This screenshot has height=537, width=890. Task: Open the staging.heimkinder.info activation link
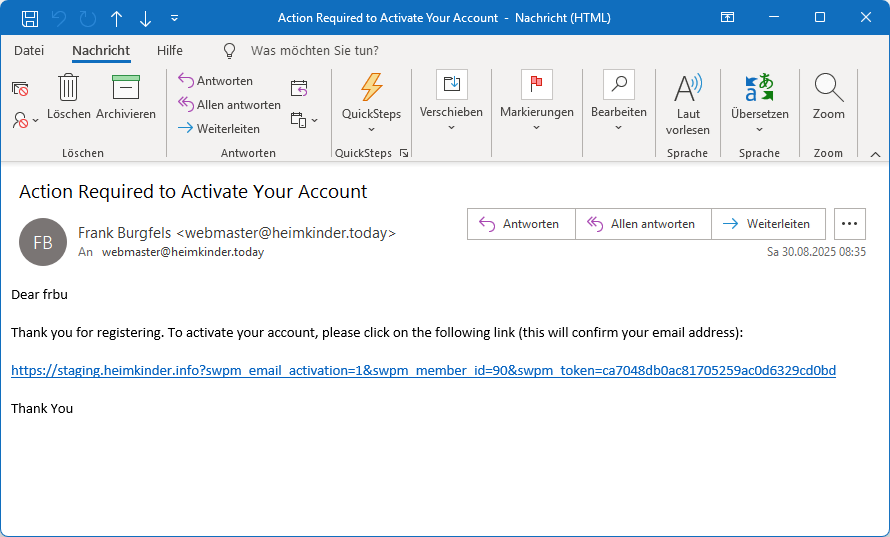click(x=423, y=370)
